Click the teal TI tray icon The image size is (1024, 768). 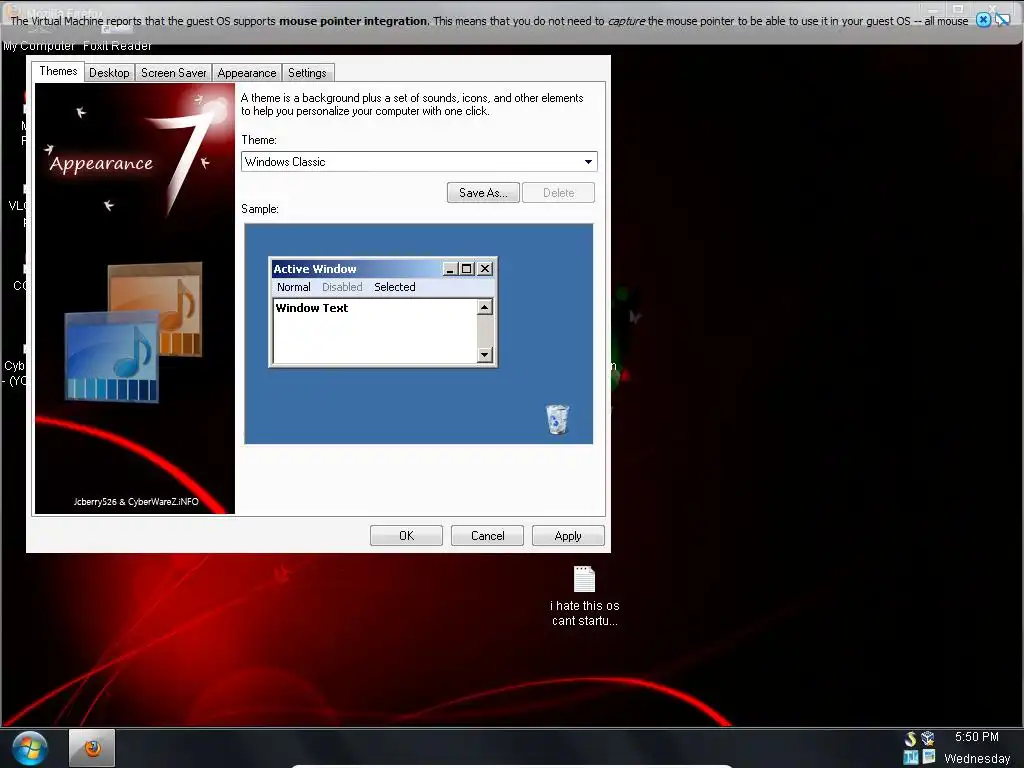point(911,758)
